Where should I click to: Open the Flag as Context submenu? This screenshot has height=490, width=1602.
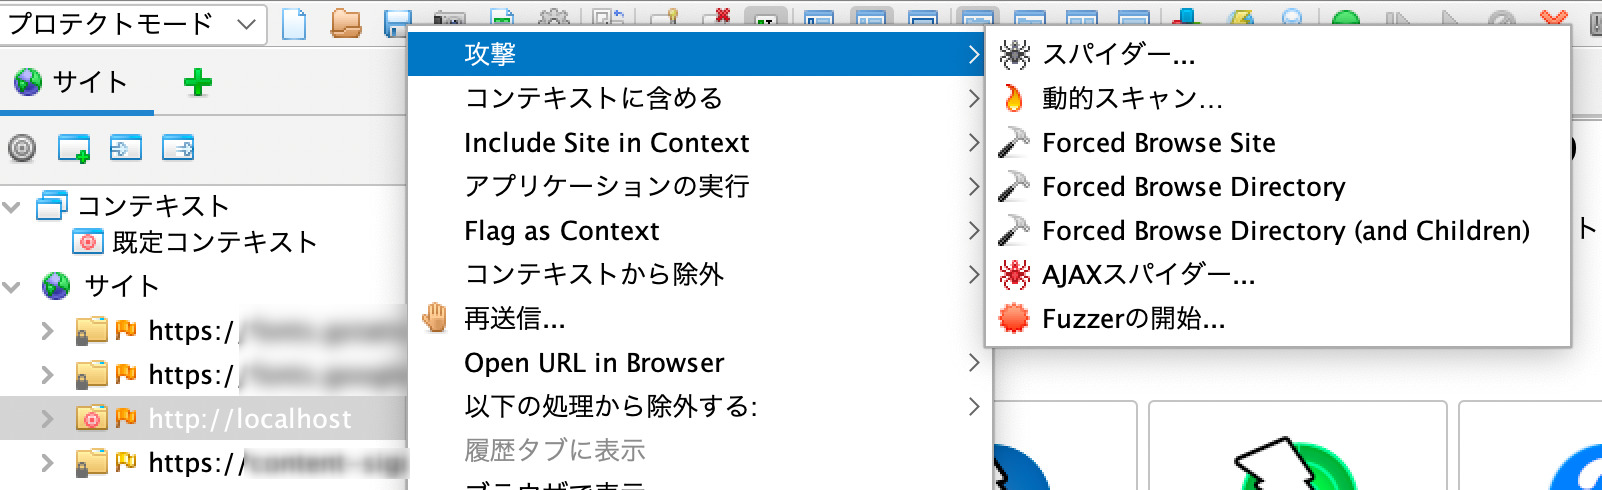(698, 230)
